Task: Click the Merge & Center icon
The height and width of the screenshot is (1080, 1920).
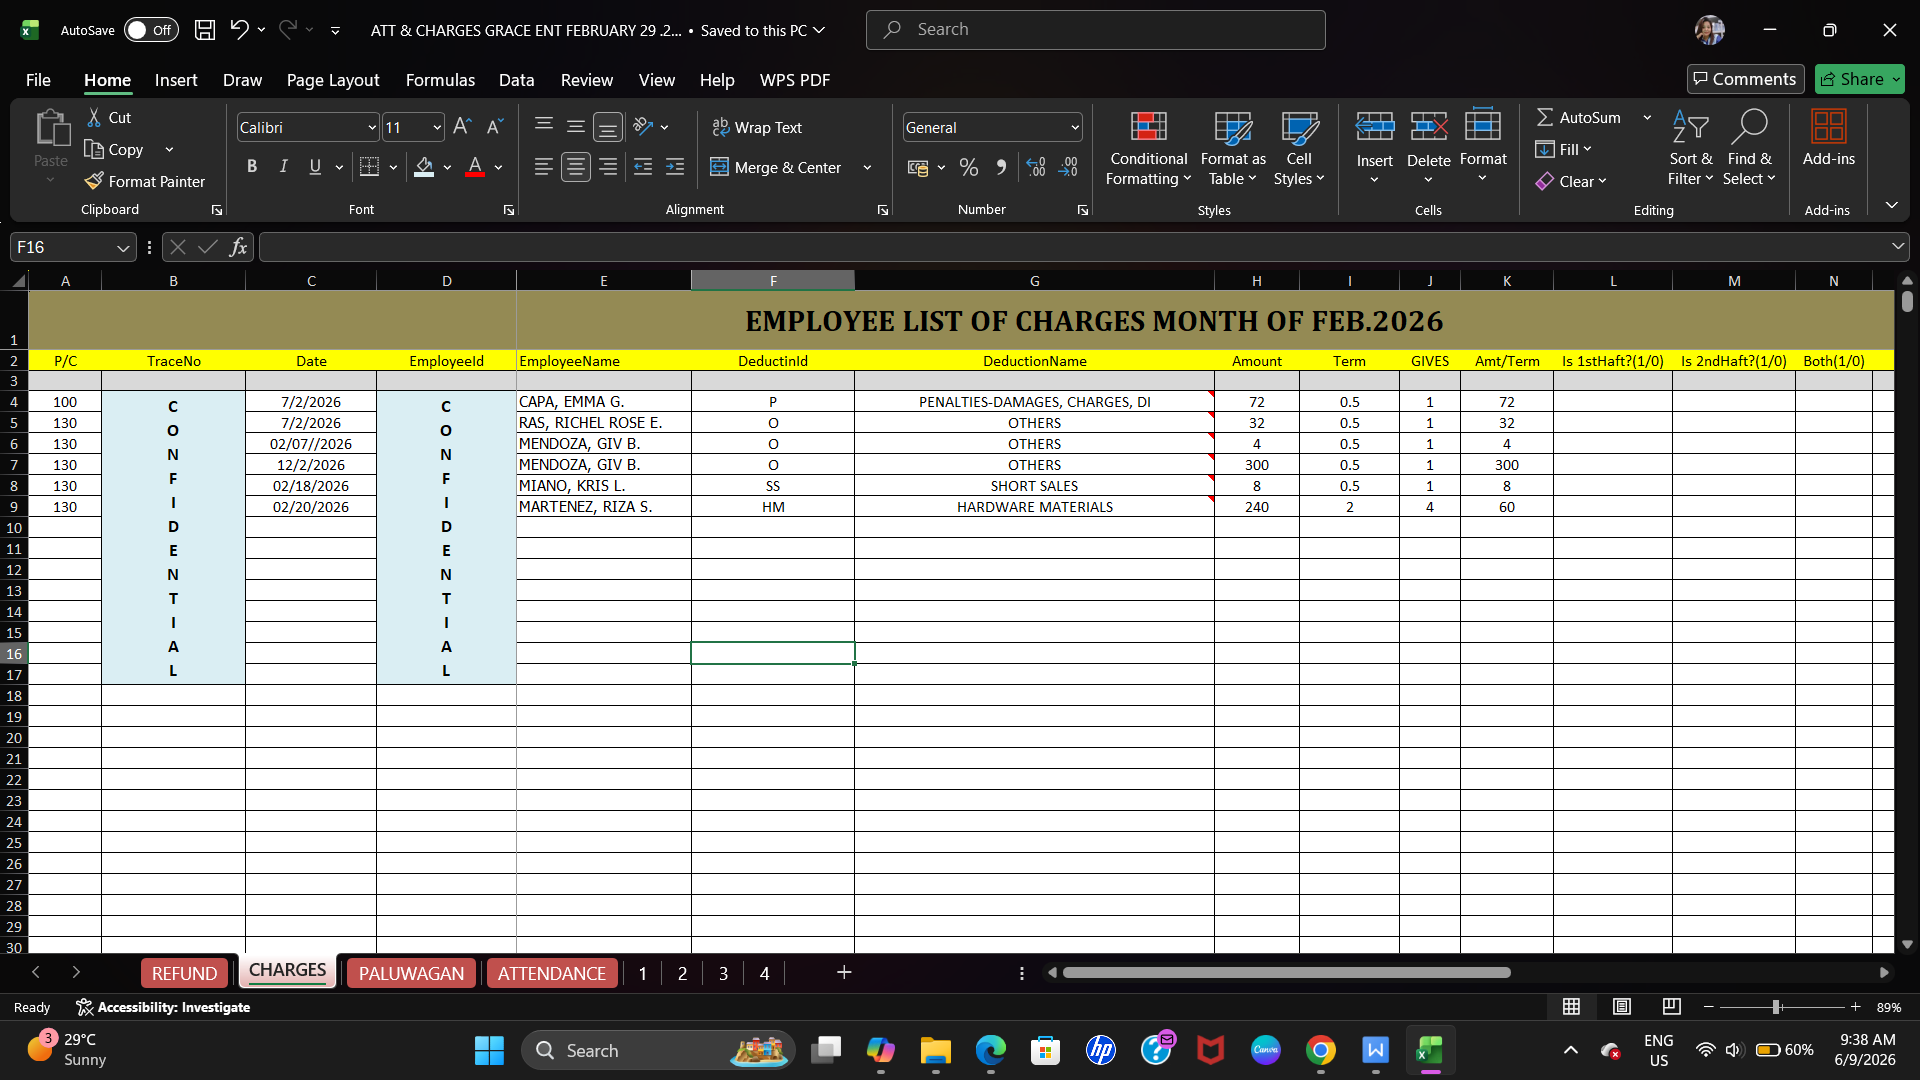Action: click(719, 167)
